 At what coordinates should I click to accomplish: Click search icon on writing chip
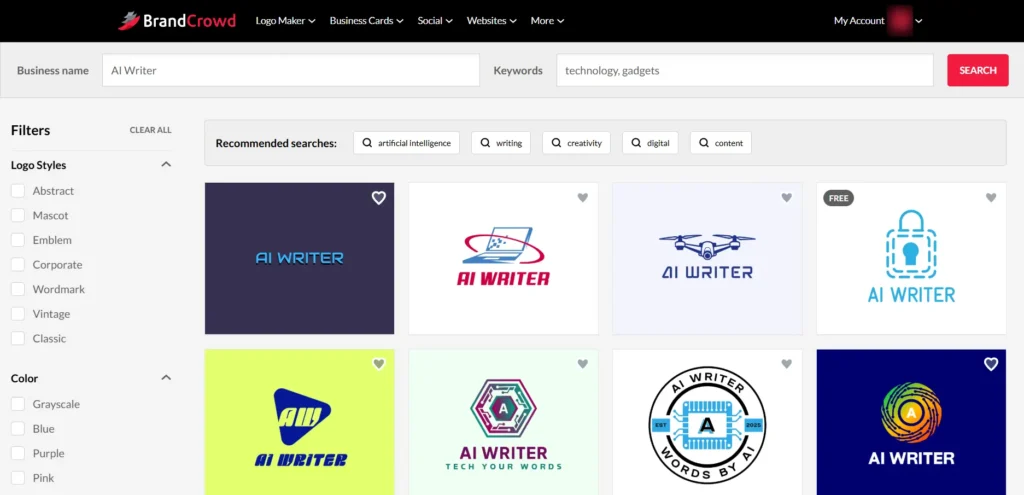pyautogui.click(x=485, y=143)
